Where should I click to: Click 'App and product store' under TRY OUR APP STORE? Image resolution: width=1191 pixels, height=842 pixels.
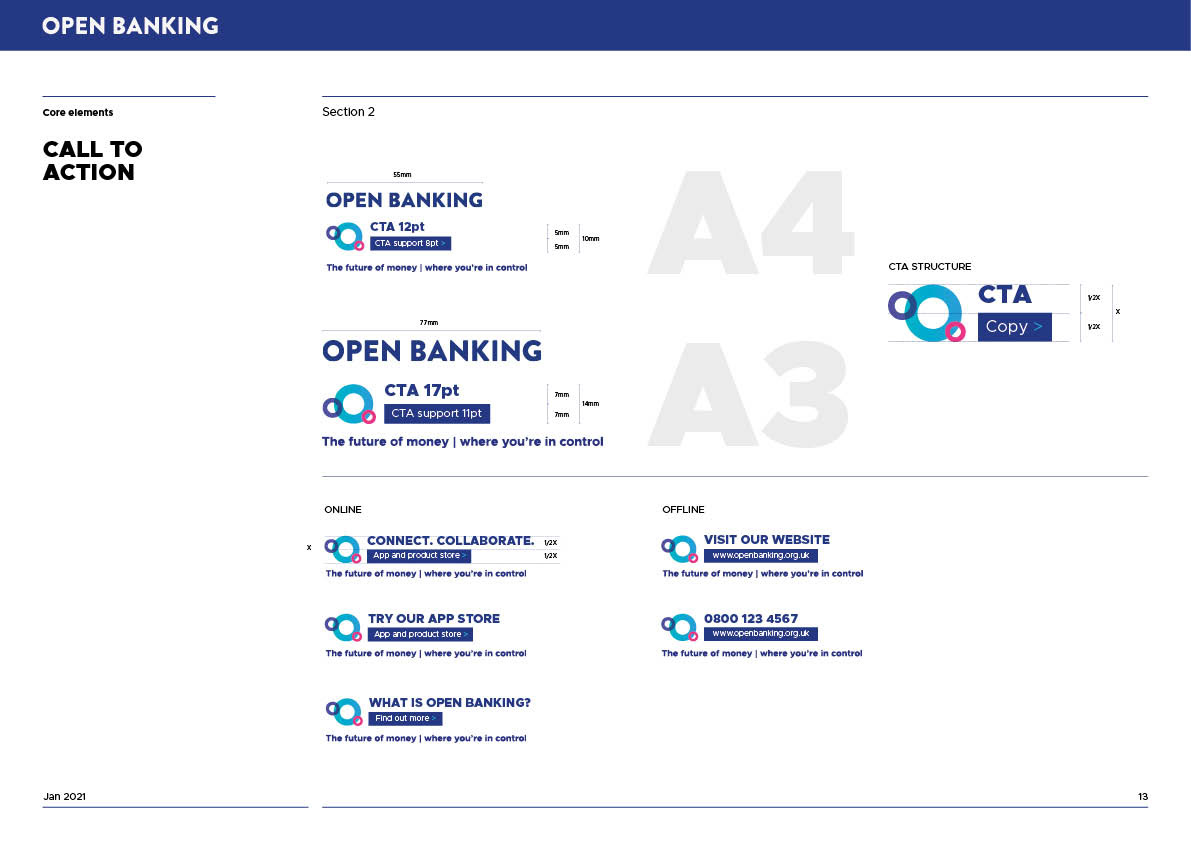[421, 635]
